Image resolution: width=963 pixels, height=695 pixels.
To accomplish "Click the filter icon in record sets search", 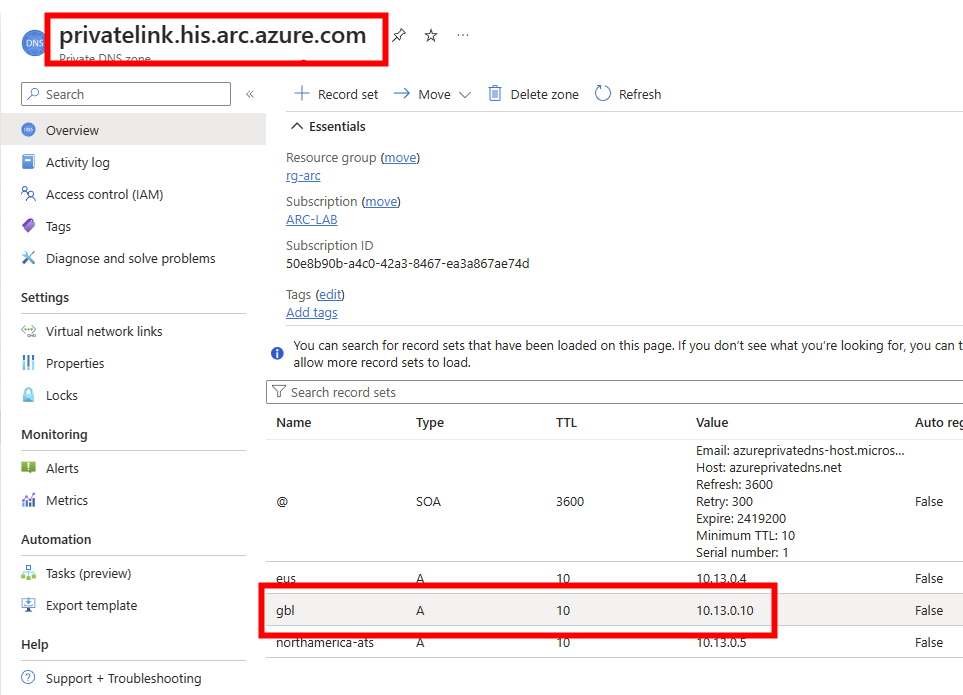I will click(279, 392).
